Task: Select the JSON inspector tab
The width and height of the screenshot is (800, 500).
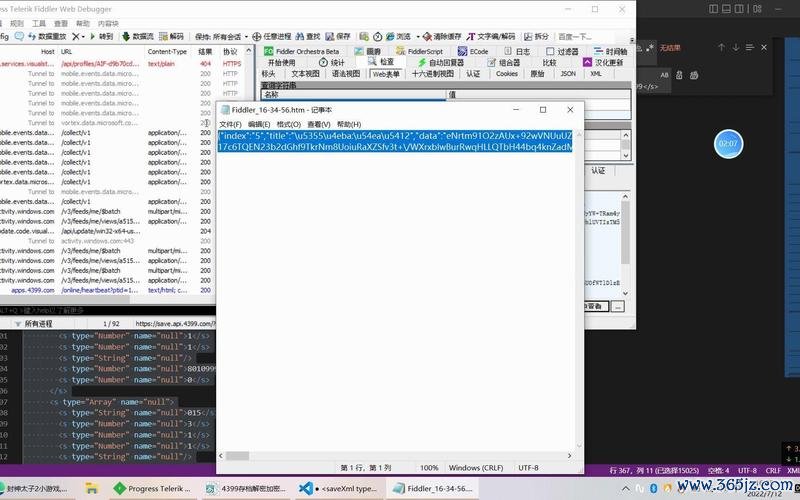Action: tap(568, 73)
